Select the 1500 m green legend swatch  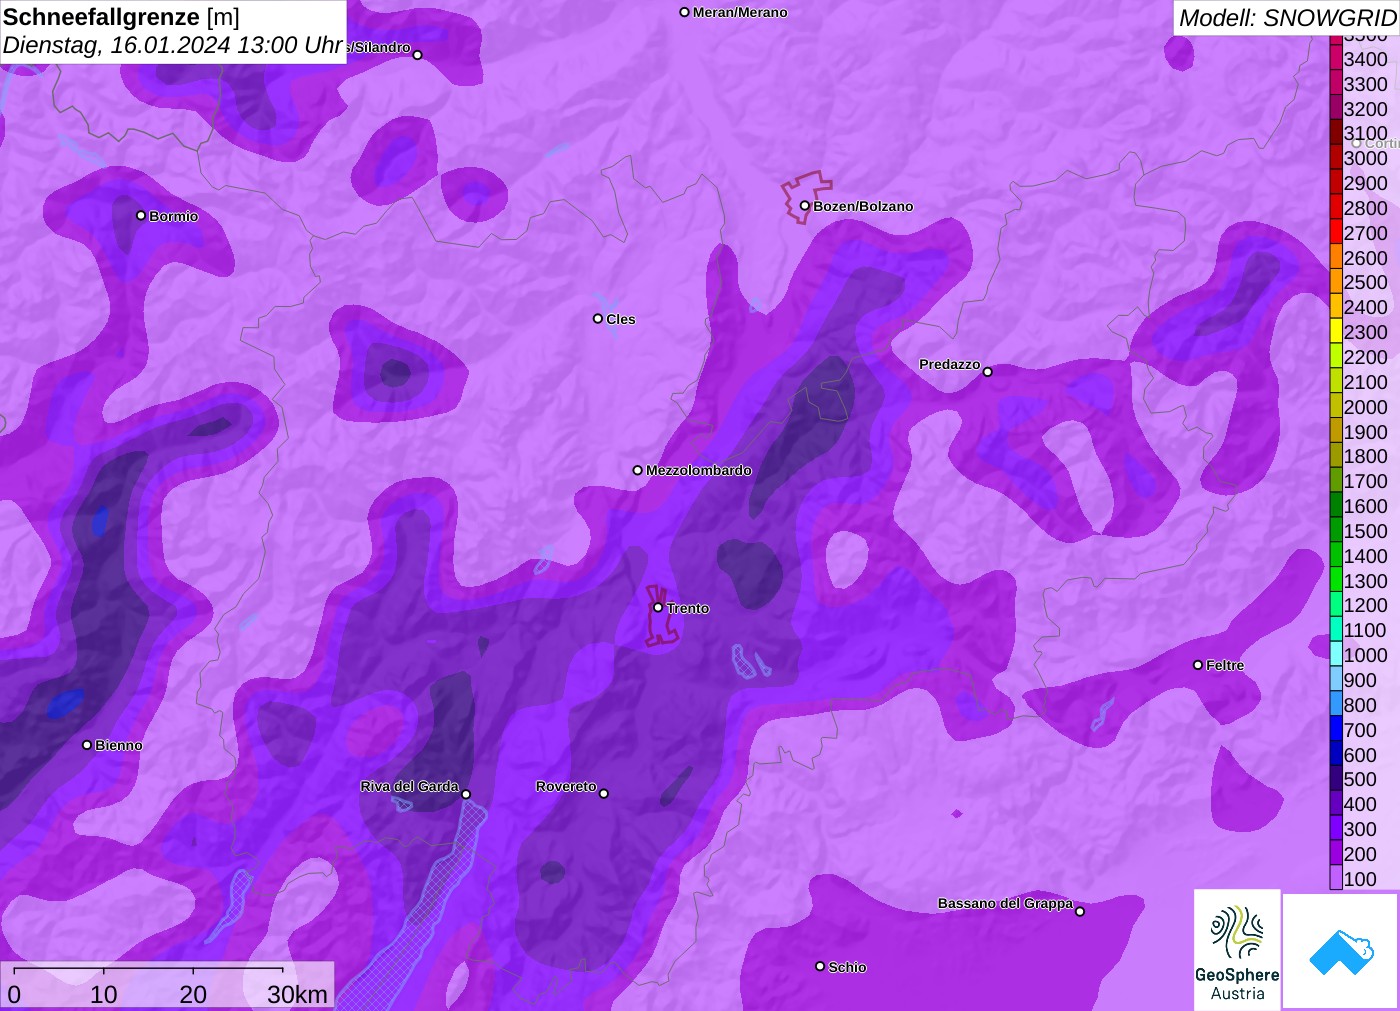click(x=1336, y=531)
